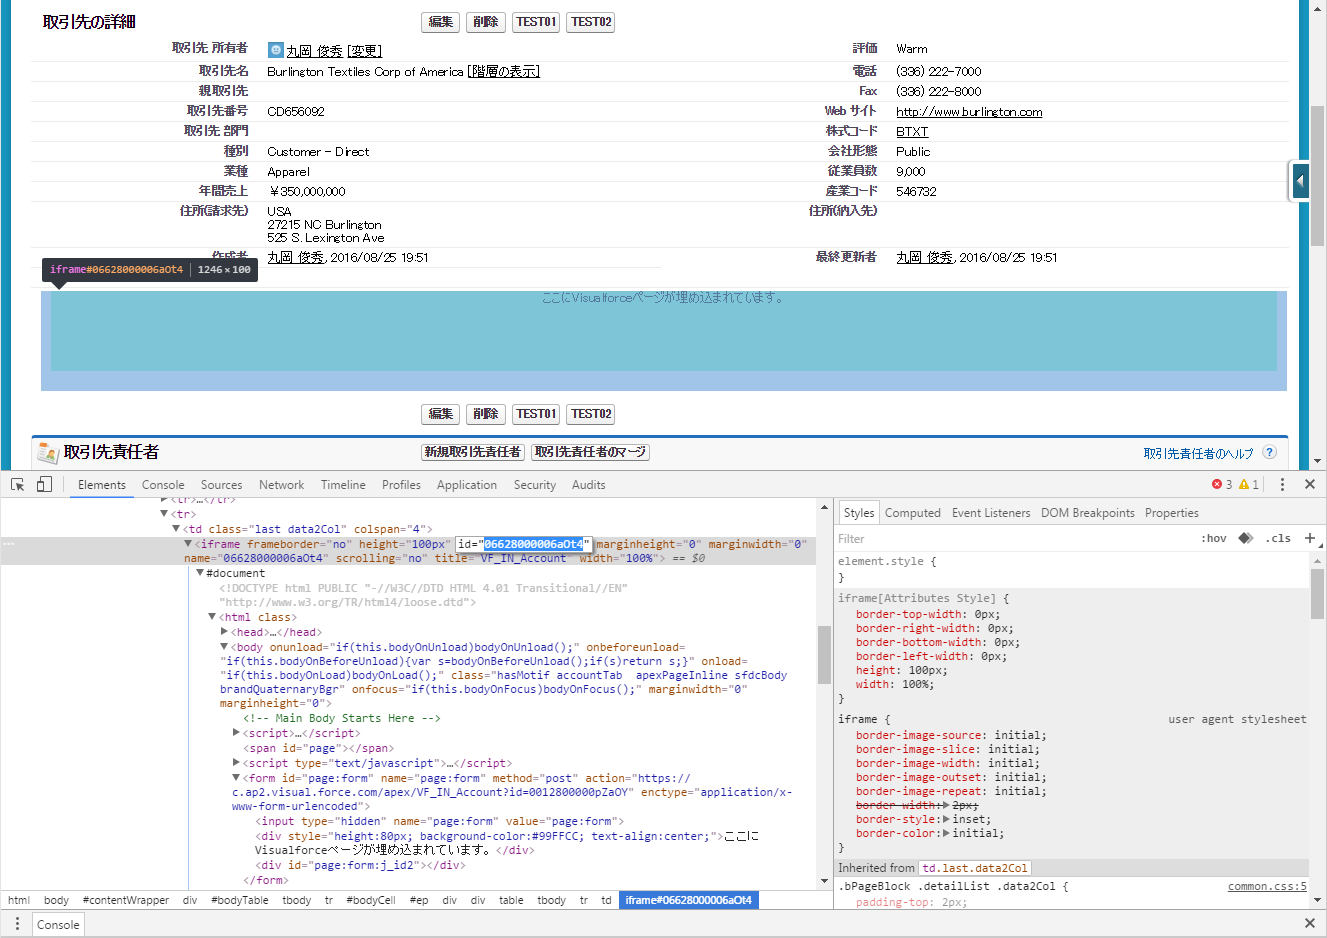Click the 取引先責任者 section contact icon

pos(47,453)
